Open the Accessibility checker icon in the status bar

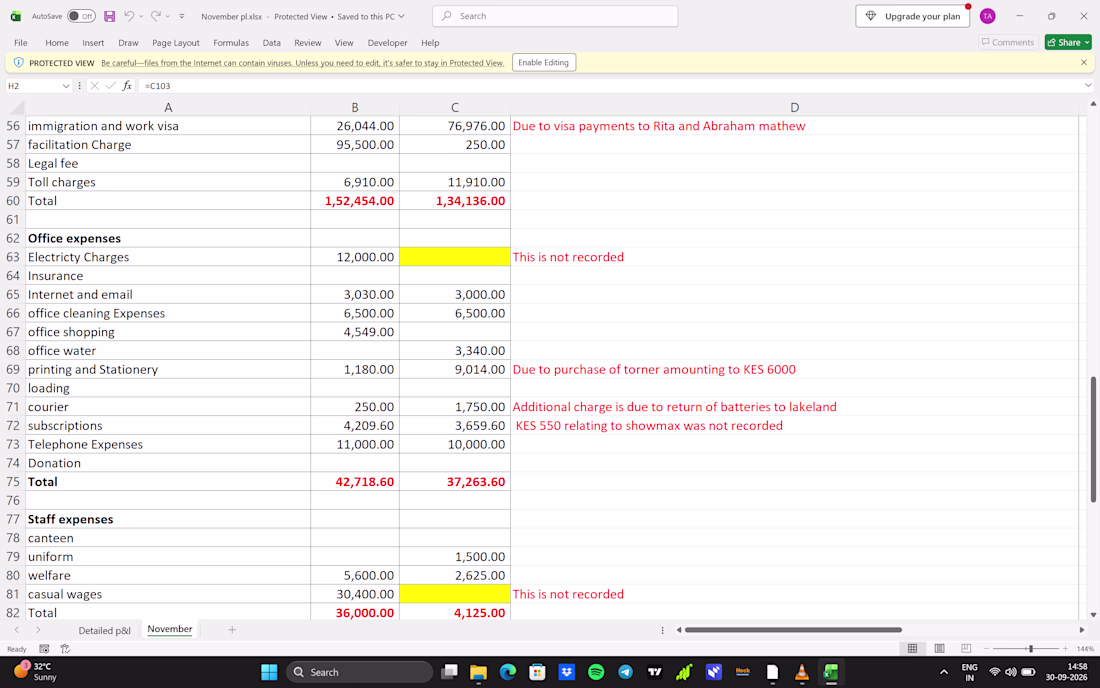[x=65, y=649]
